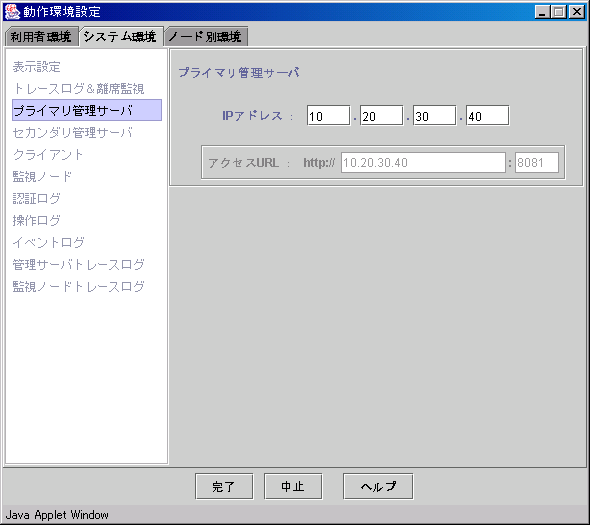Minimize the 動作環境設定 window
The width and height of the screenshot is (590, 525).
coord(542,12)
